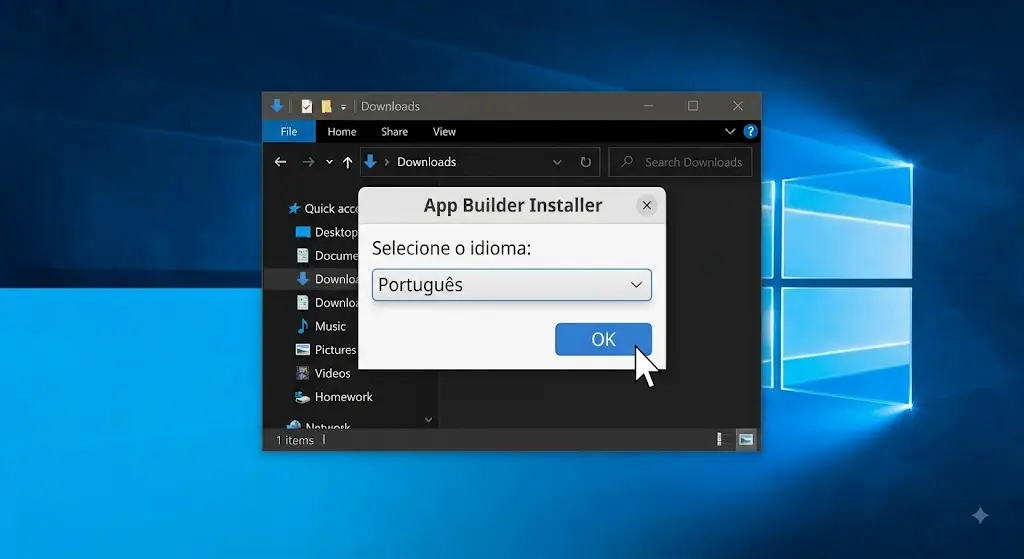The height and width of the screenshot is (559, 1024).
Task: Go up one folder level
Action: coord(347,162)
